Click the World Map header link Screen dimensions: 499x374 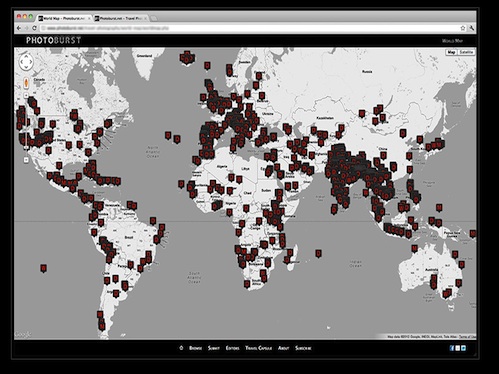click(x=452, y=41)
